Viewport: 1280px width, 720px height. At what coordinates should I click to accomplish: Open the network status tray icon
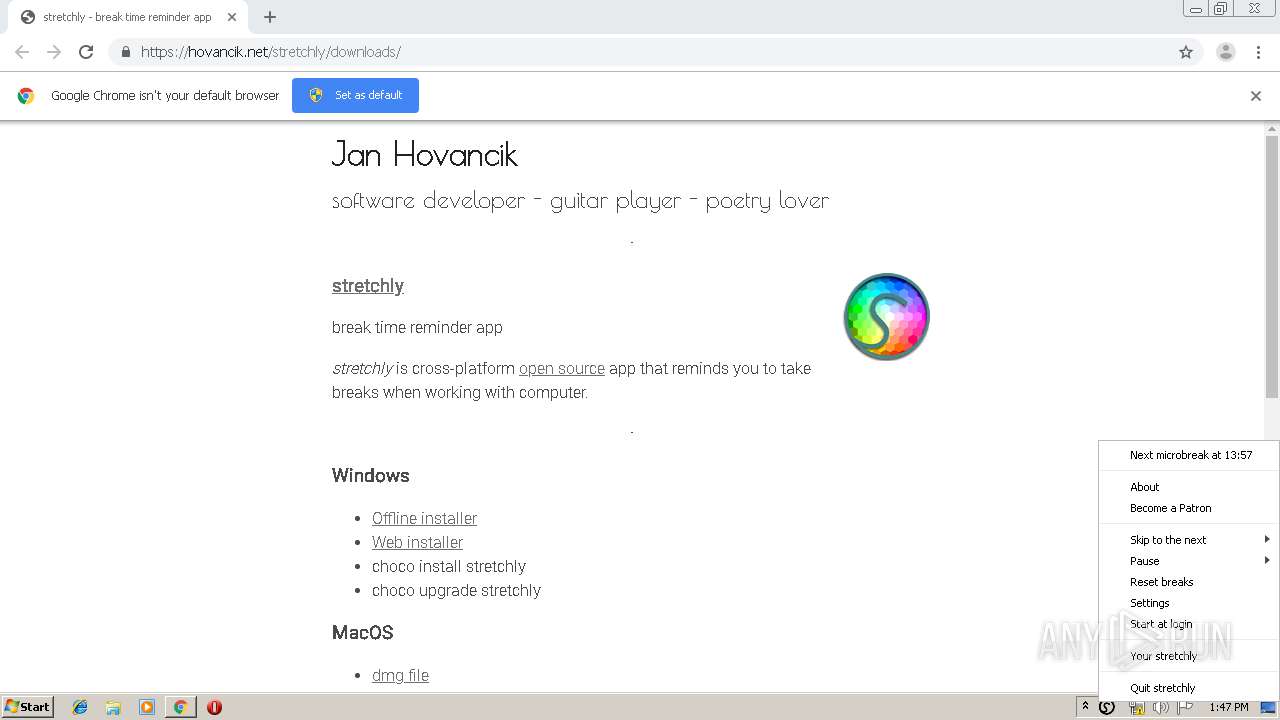click(1137, 707)
